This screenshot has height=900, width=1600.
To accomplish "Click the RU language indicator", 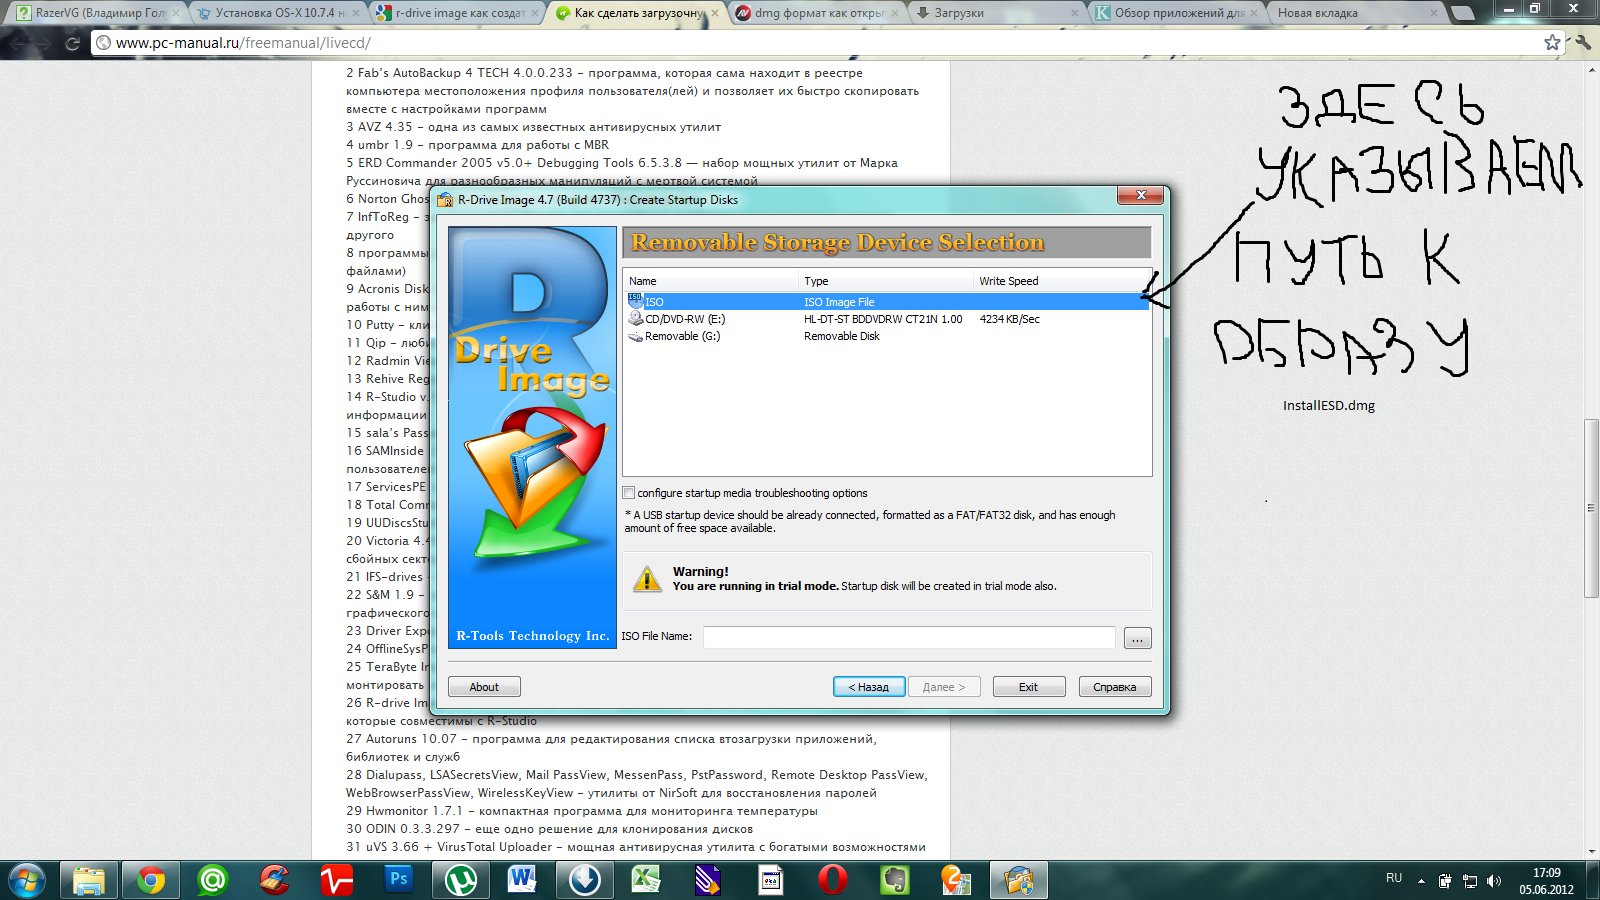I will pos(1394,878).
